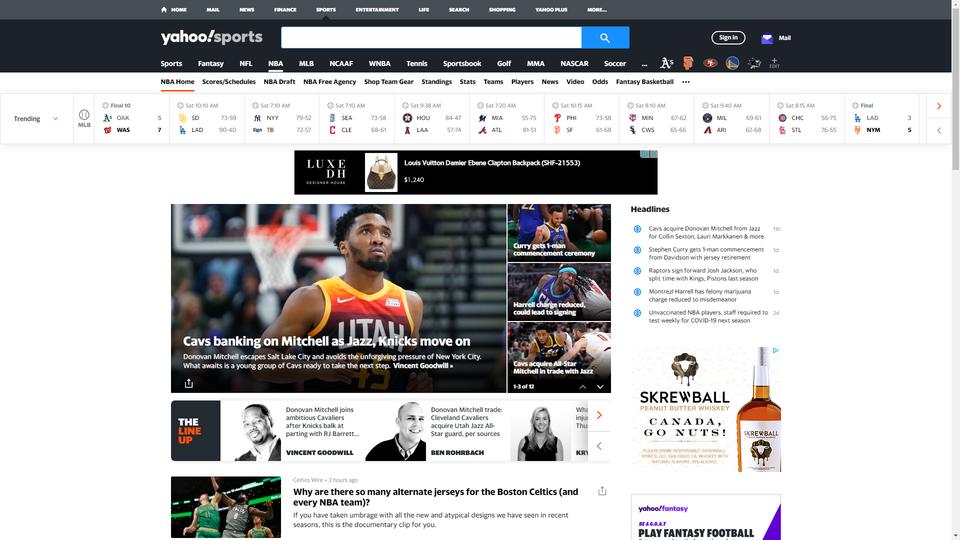Open the Cavs acquire Donovan Mitchell headline icon

[637, 229]
